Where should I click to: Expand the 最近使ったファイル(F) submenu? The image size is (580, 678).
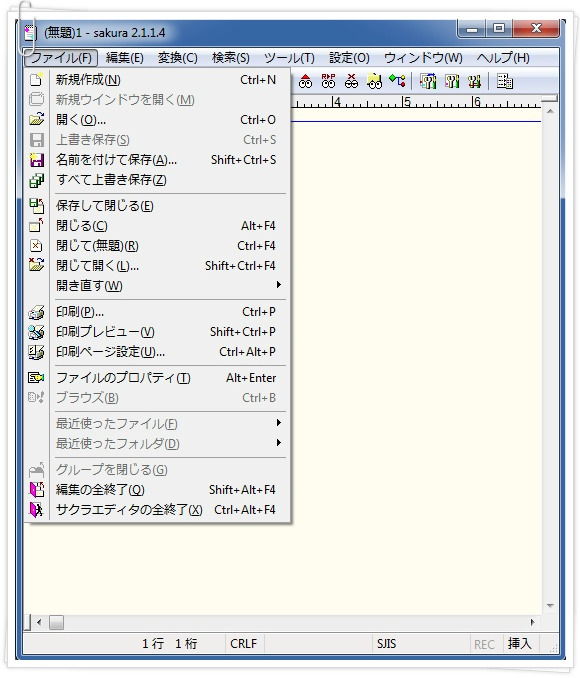(x=157, y=423)
